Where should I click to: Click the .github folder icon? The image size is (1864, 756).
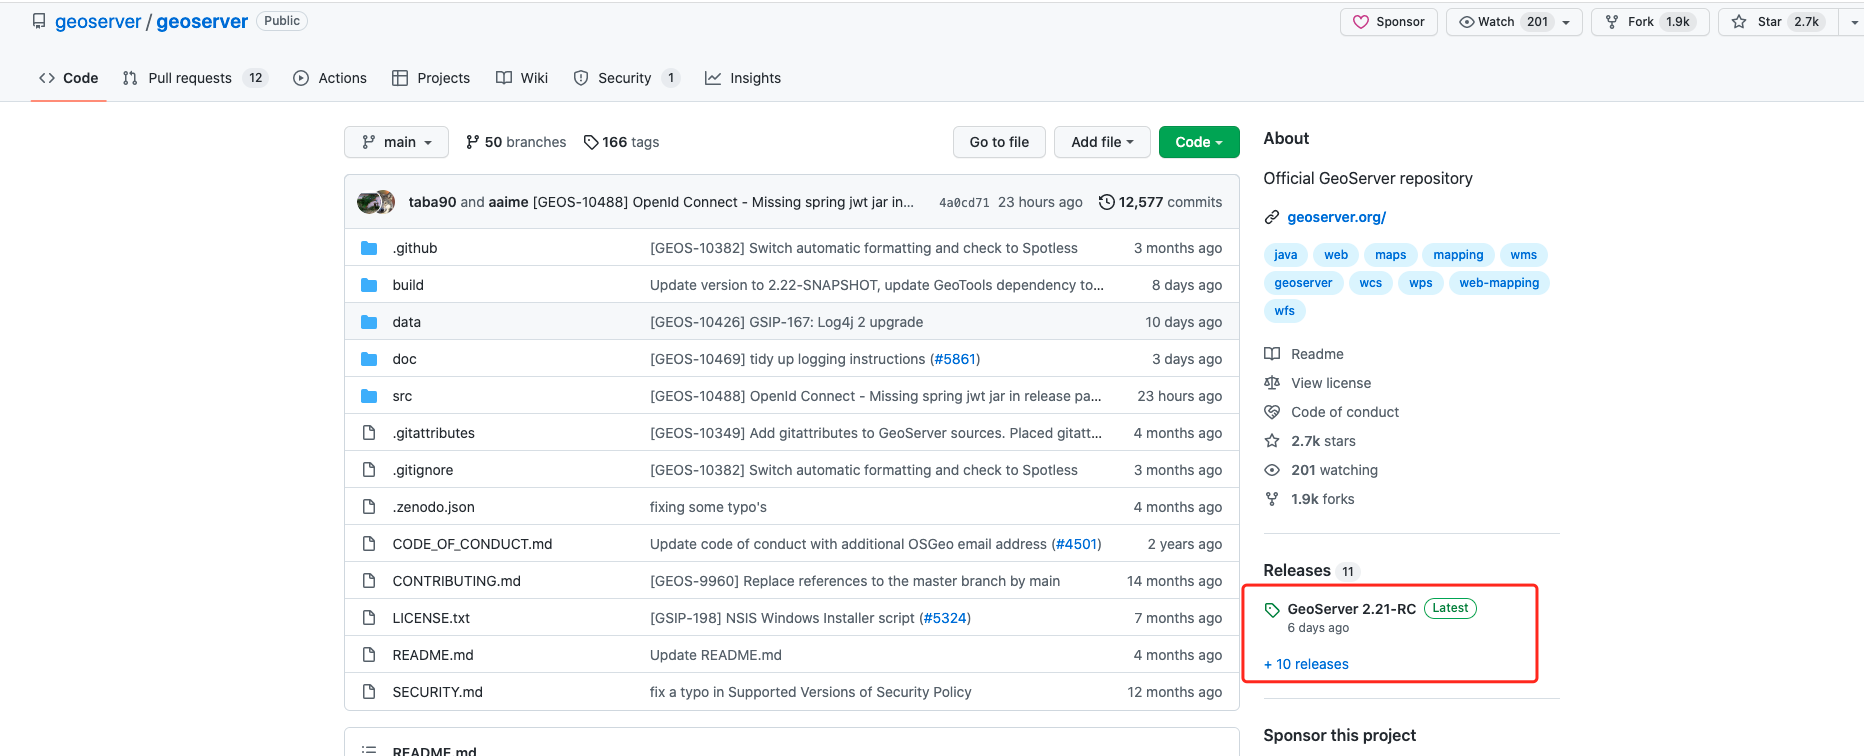click(x=369, y=248)
